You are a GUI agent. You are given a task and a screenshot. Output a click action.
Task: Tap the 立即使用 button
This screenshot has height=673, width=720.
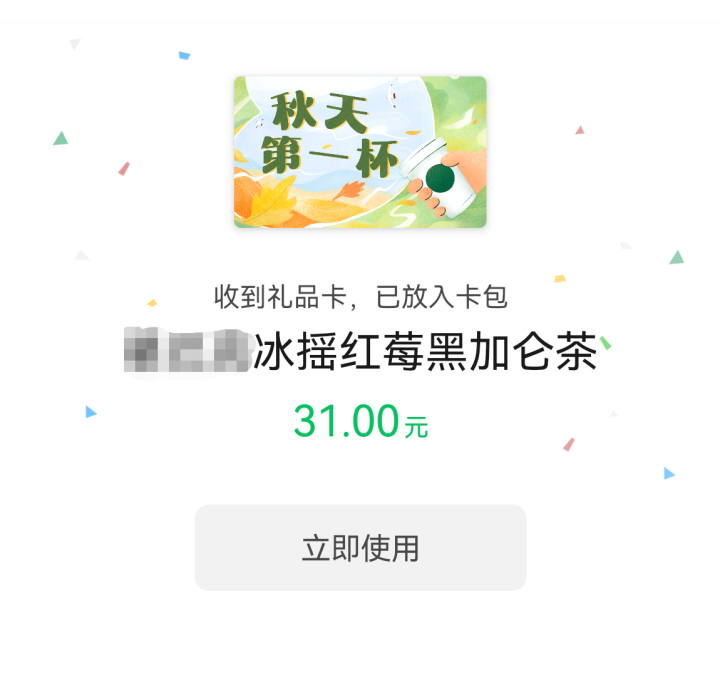click(x=360, y=548)
